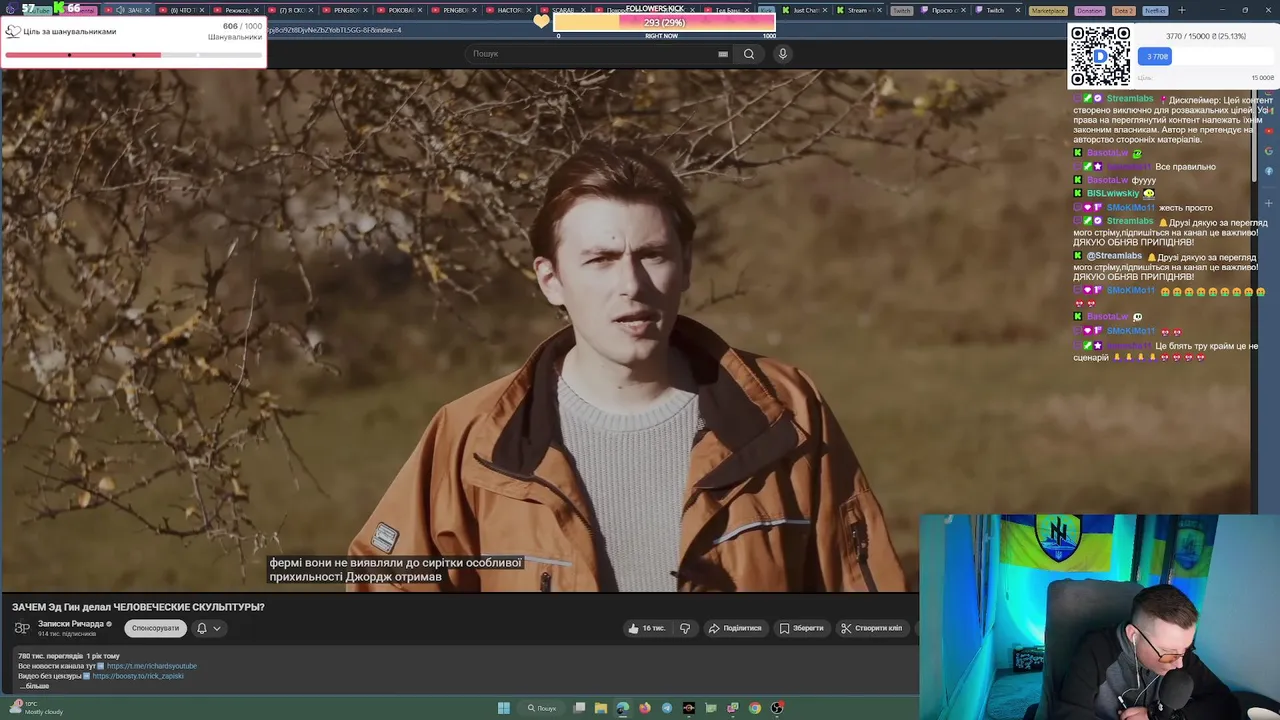1280x720 pixels.
Task: Open taskbar Пошук search
Action: tap(542, 708)
